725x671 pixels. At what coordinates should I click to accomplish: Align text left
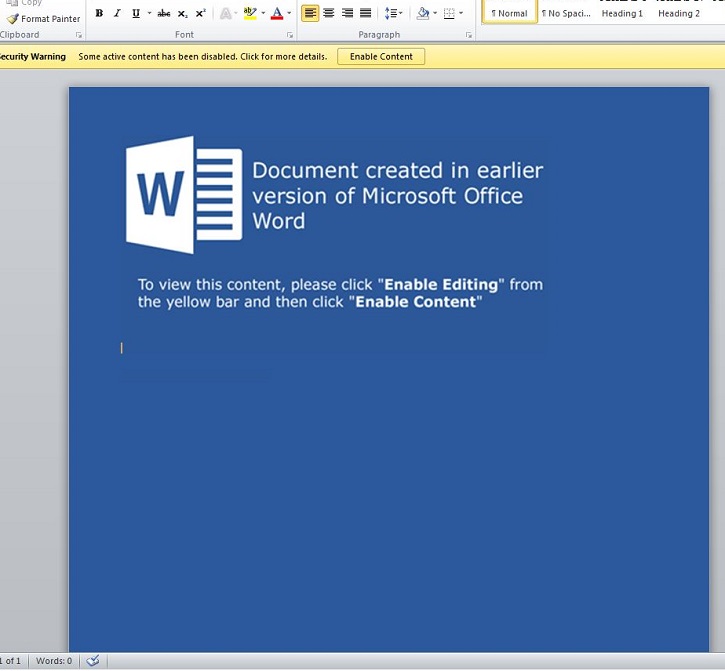click(x=310, y=13)
